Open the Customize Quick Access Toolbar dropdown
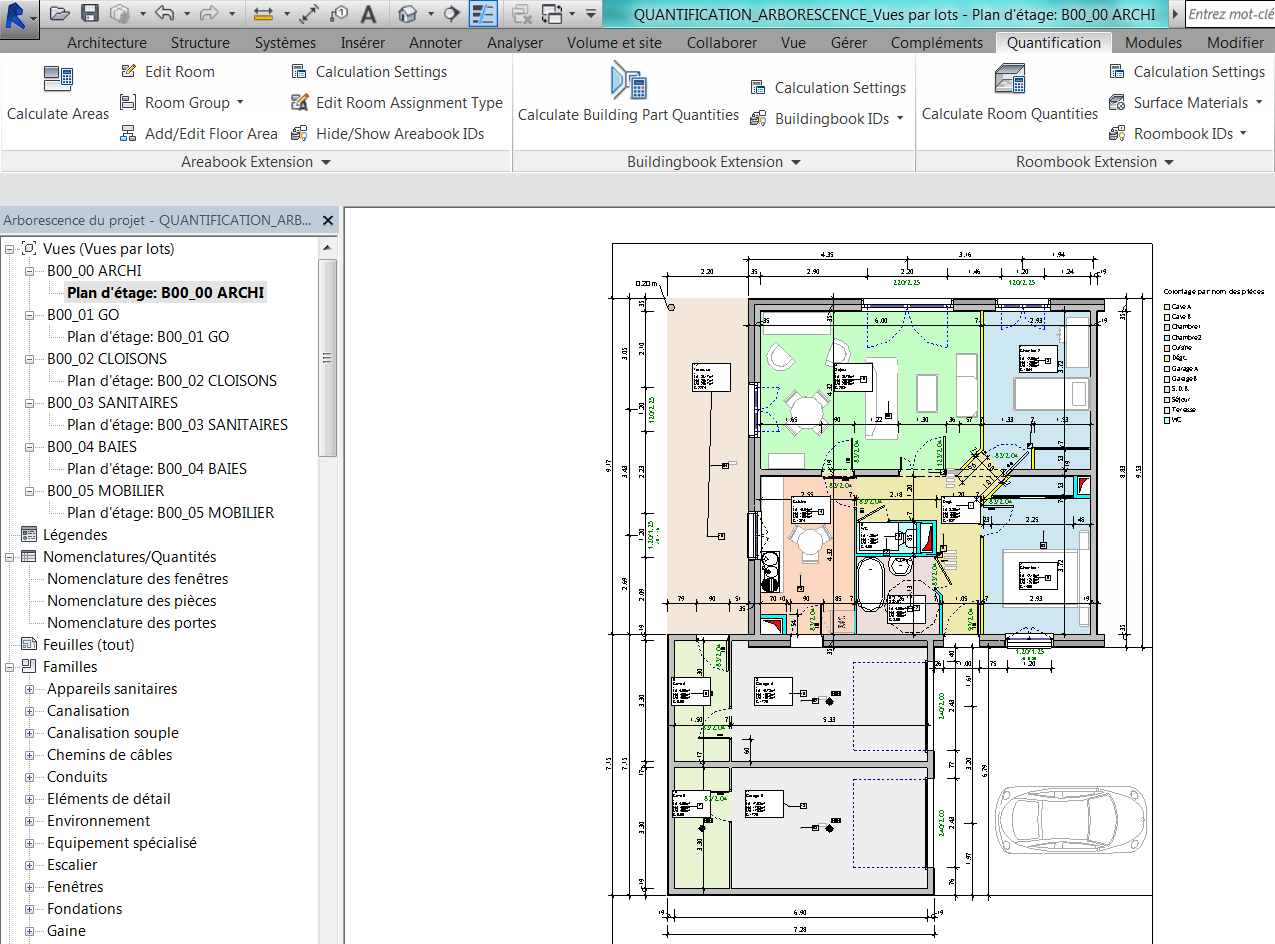 [591, 14]
